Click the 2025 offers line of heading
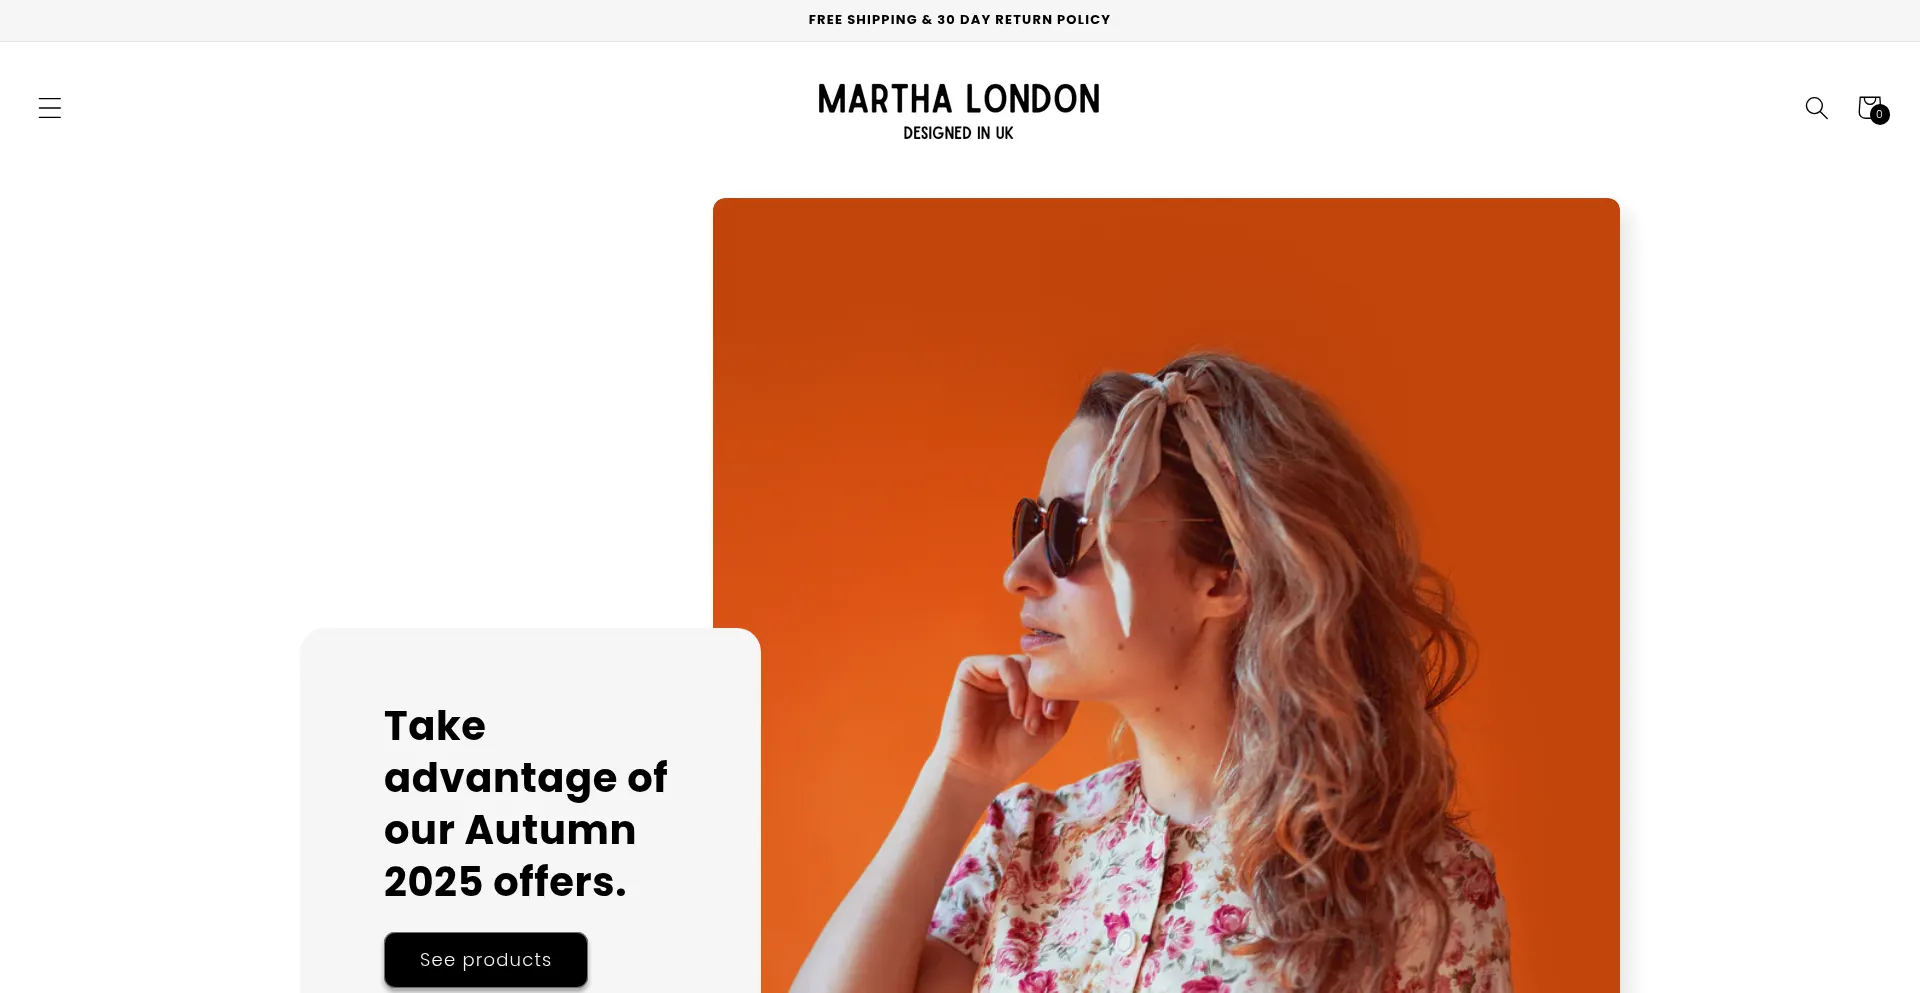The width and height of the screenshot is (1920, 993). (x=505, y=882)
